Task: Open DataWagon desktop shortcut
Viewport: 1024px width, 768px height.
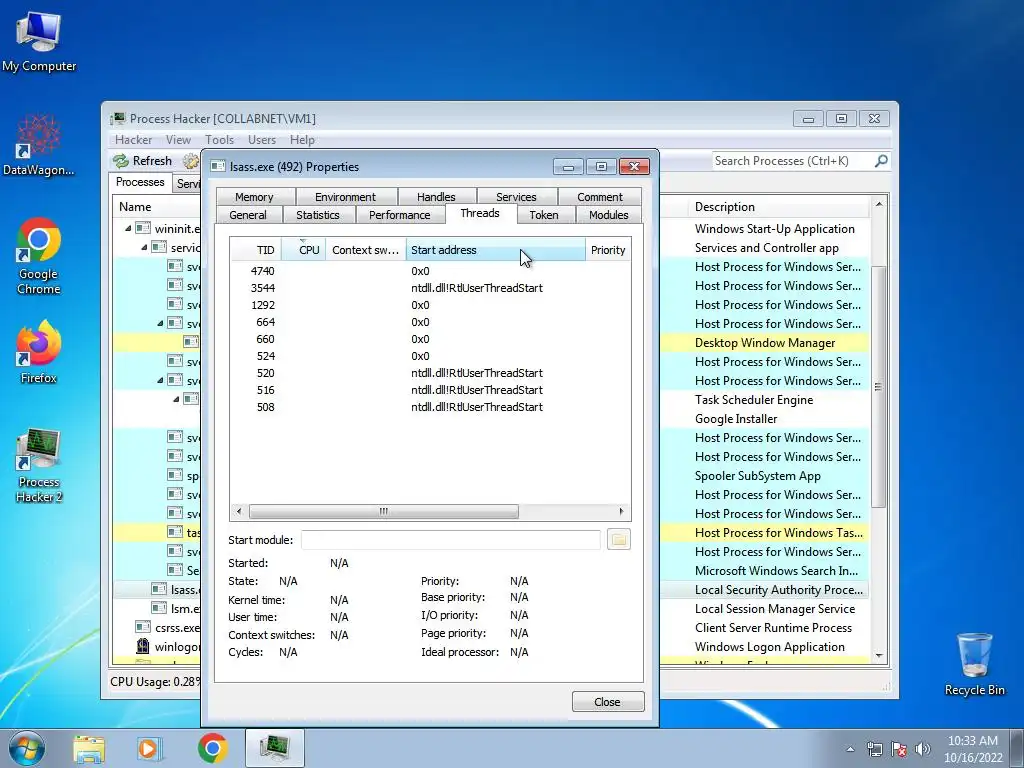Action: point(39,145)
